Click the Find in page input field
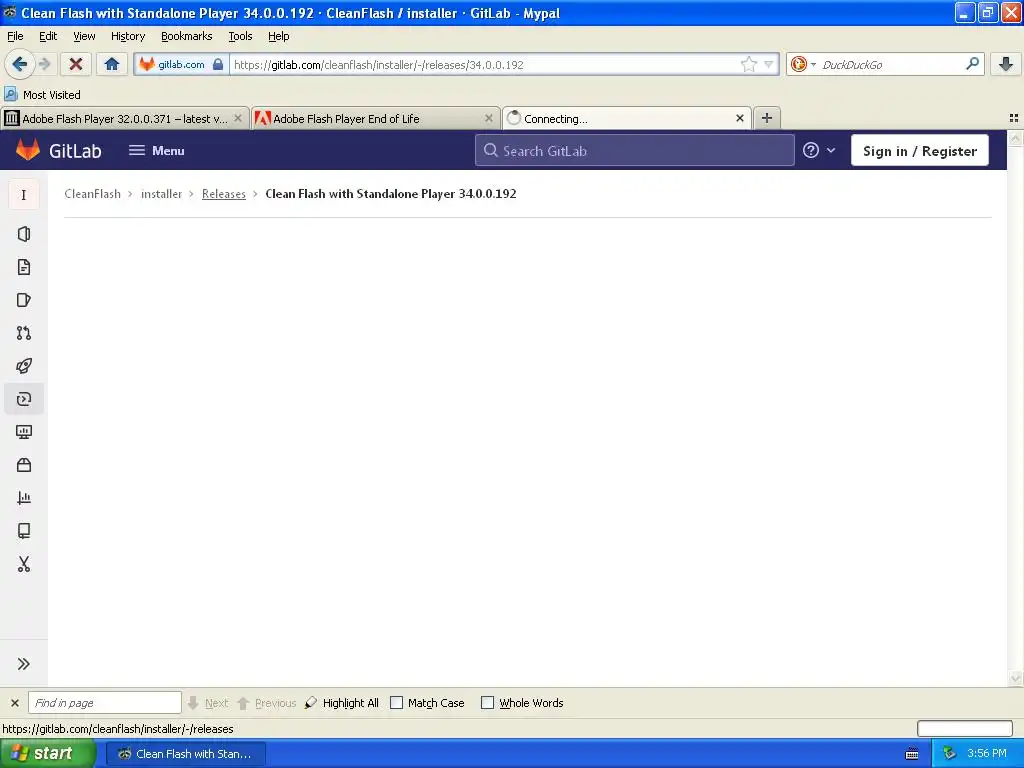This screenshot has width=1024, height=768. (x=104, y=703)
